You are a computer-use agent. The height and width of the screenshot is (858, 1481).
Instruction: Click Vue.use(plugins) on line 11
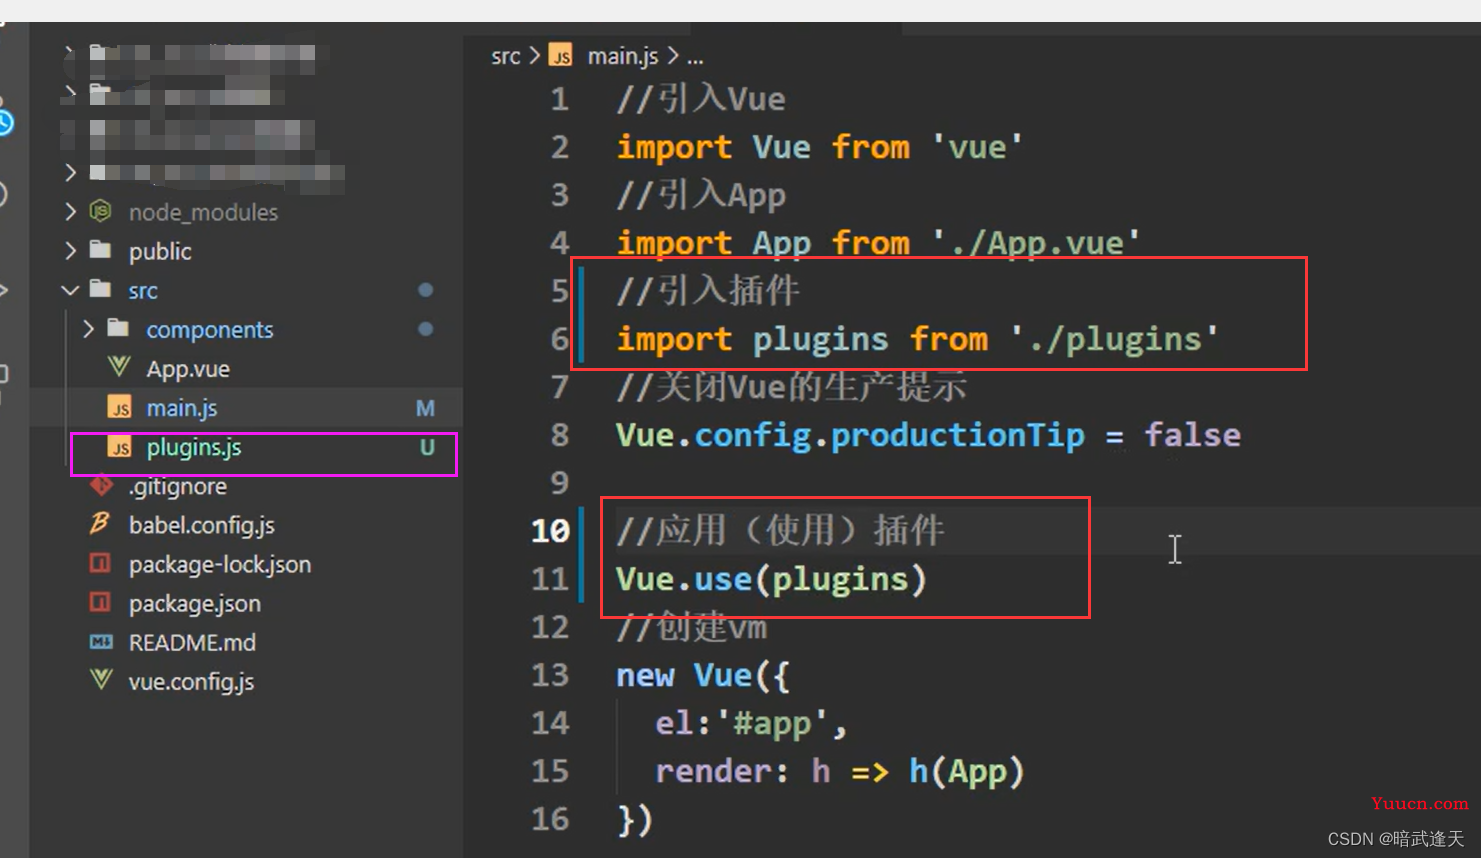point(772,579)
